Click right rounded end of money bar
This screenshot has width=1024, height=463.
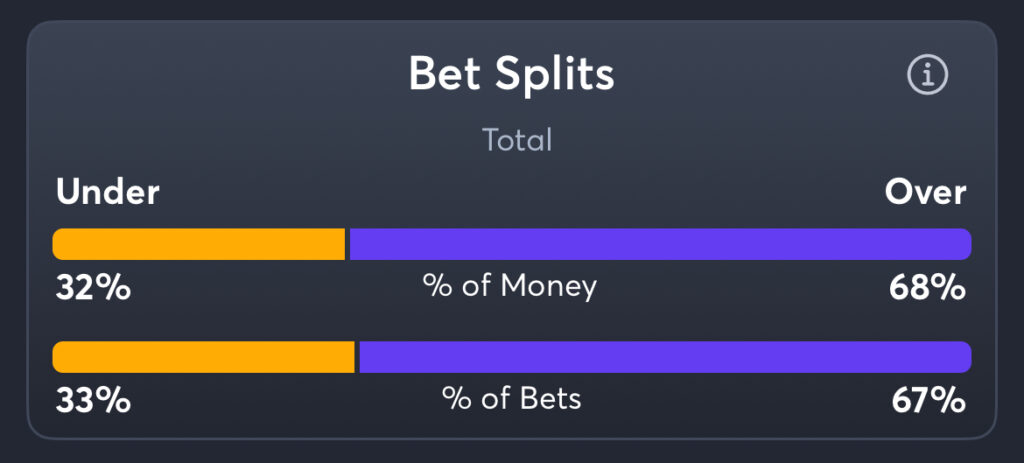tap(964, 244)
